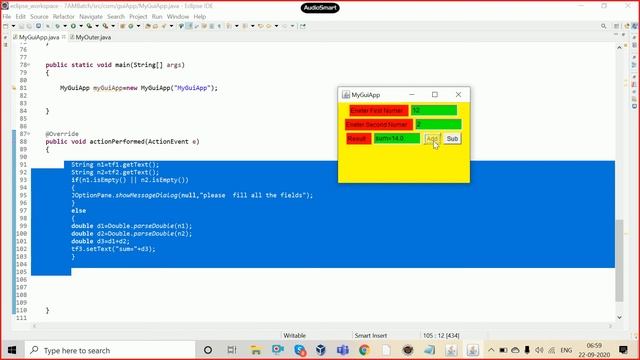Click the red Enter Second Number label
Screen dimensions: 640x360
tap(379, 124)
